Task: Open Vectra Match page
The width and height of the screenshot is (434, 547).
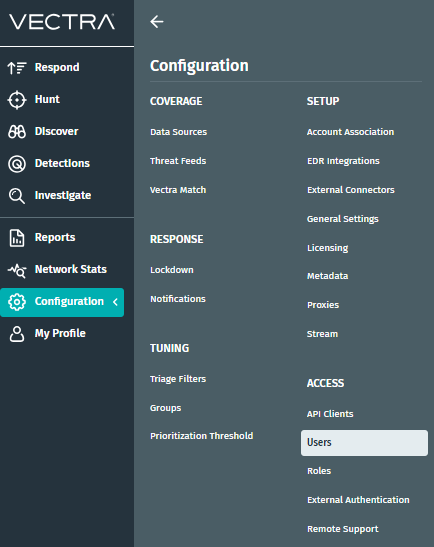Action: tap(178, 190)
